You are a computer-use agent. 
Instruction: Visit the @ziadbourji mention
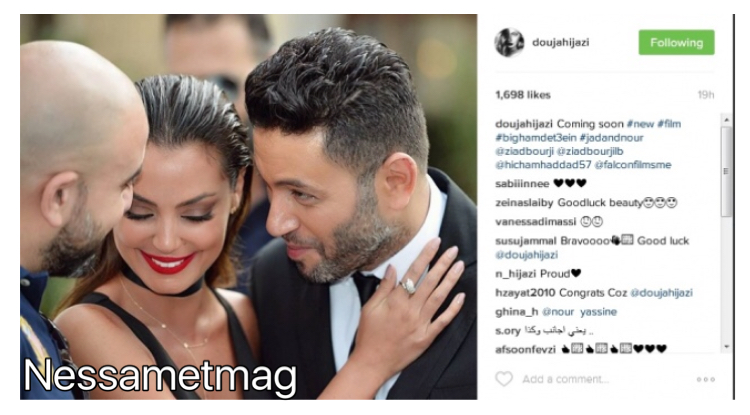[x=524, y=151]
